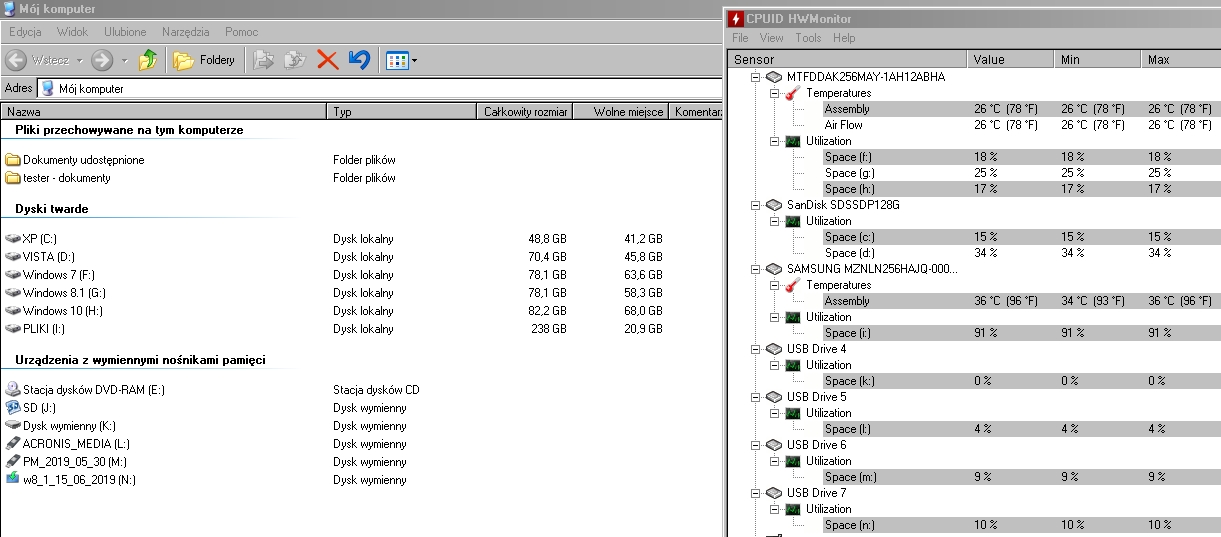Select the Stacja dysków DVD-RAM (E:) icon

pos(13,390)
